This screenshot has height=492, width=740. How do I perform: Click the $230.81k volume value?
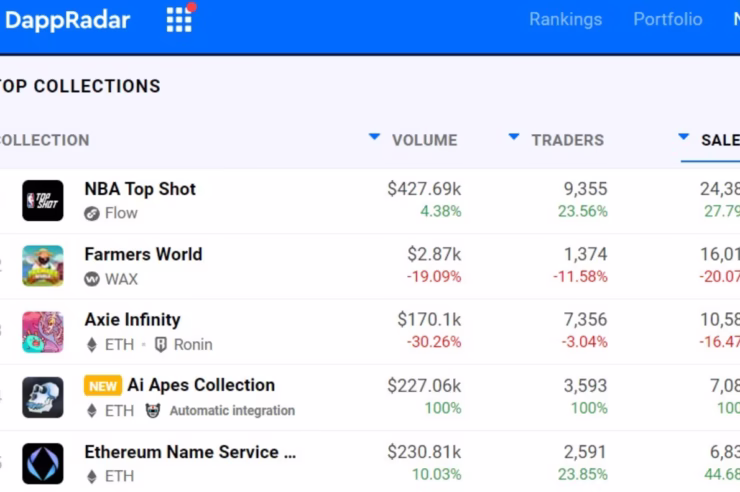pos(424,452)
